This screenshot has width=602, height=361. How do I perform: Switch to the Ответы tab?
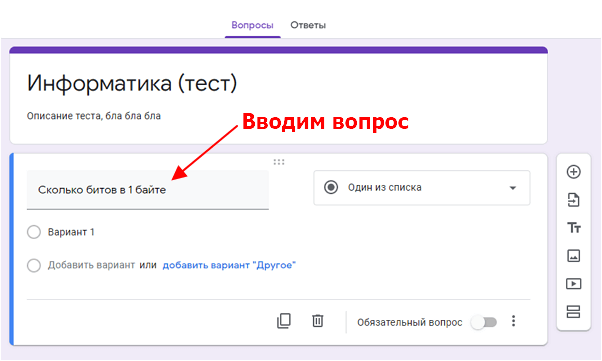pyautogui.click(x=308, y=25)
